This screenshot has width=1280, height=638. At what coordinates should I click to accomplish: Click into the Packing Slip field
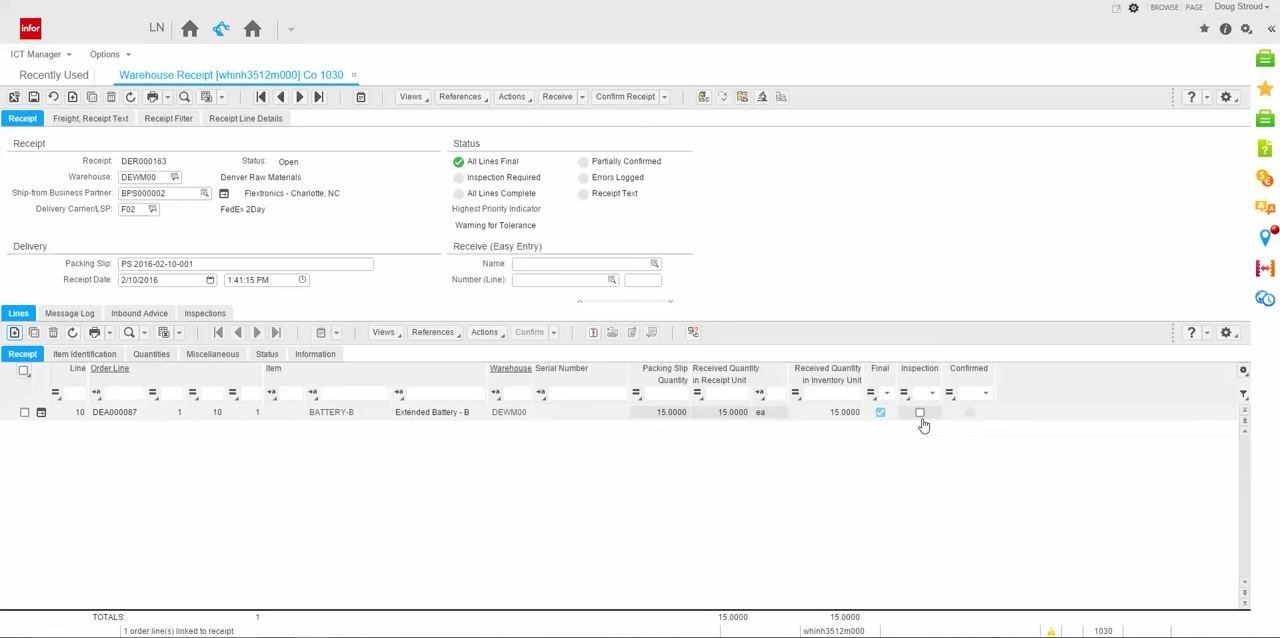click(x=246, y=264)
